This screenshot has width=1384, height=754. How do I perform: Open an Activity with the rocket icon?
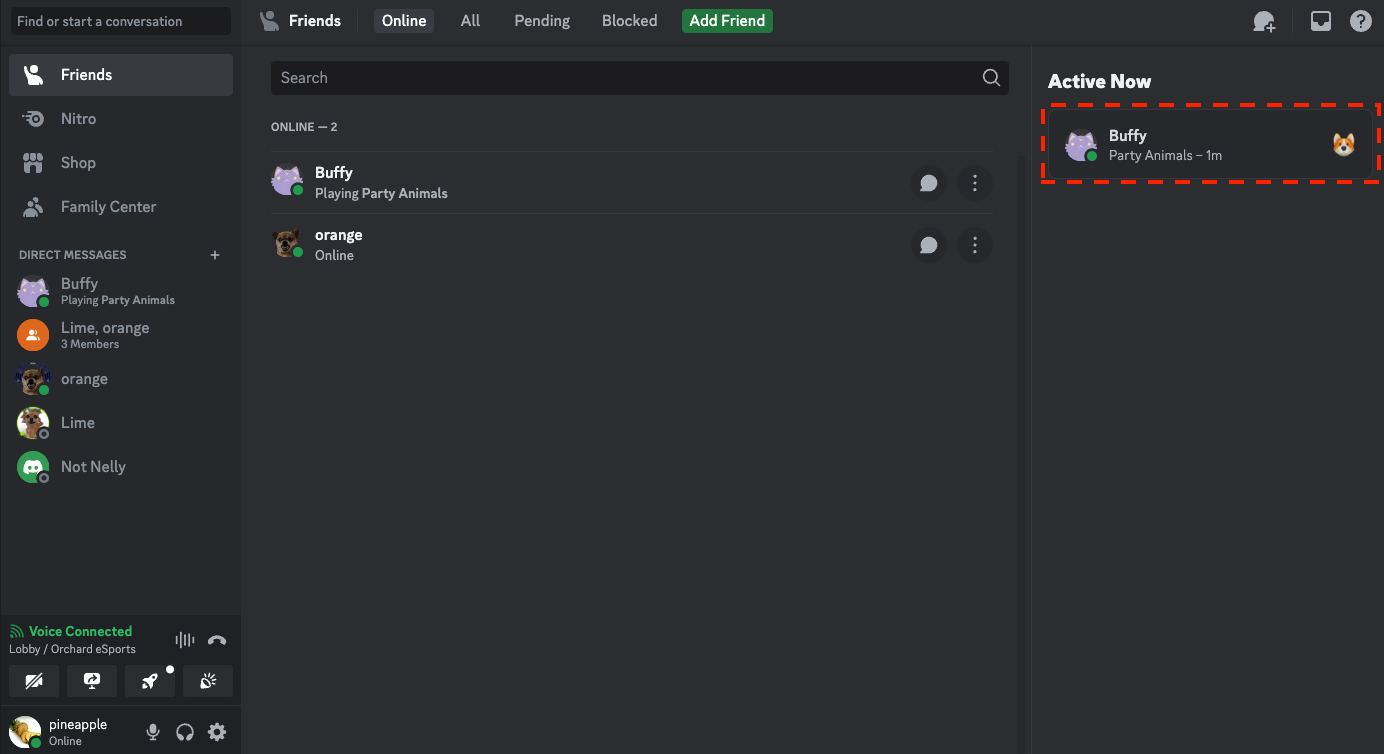coord(149,681)
